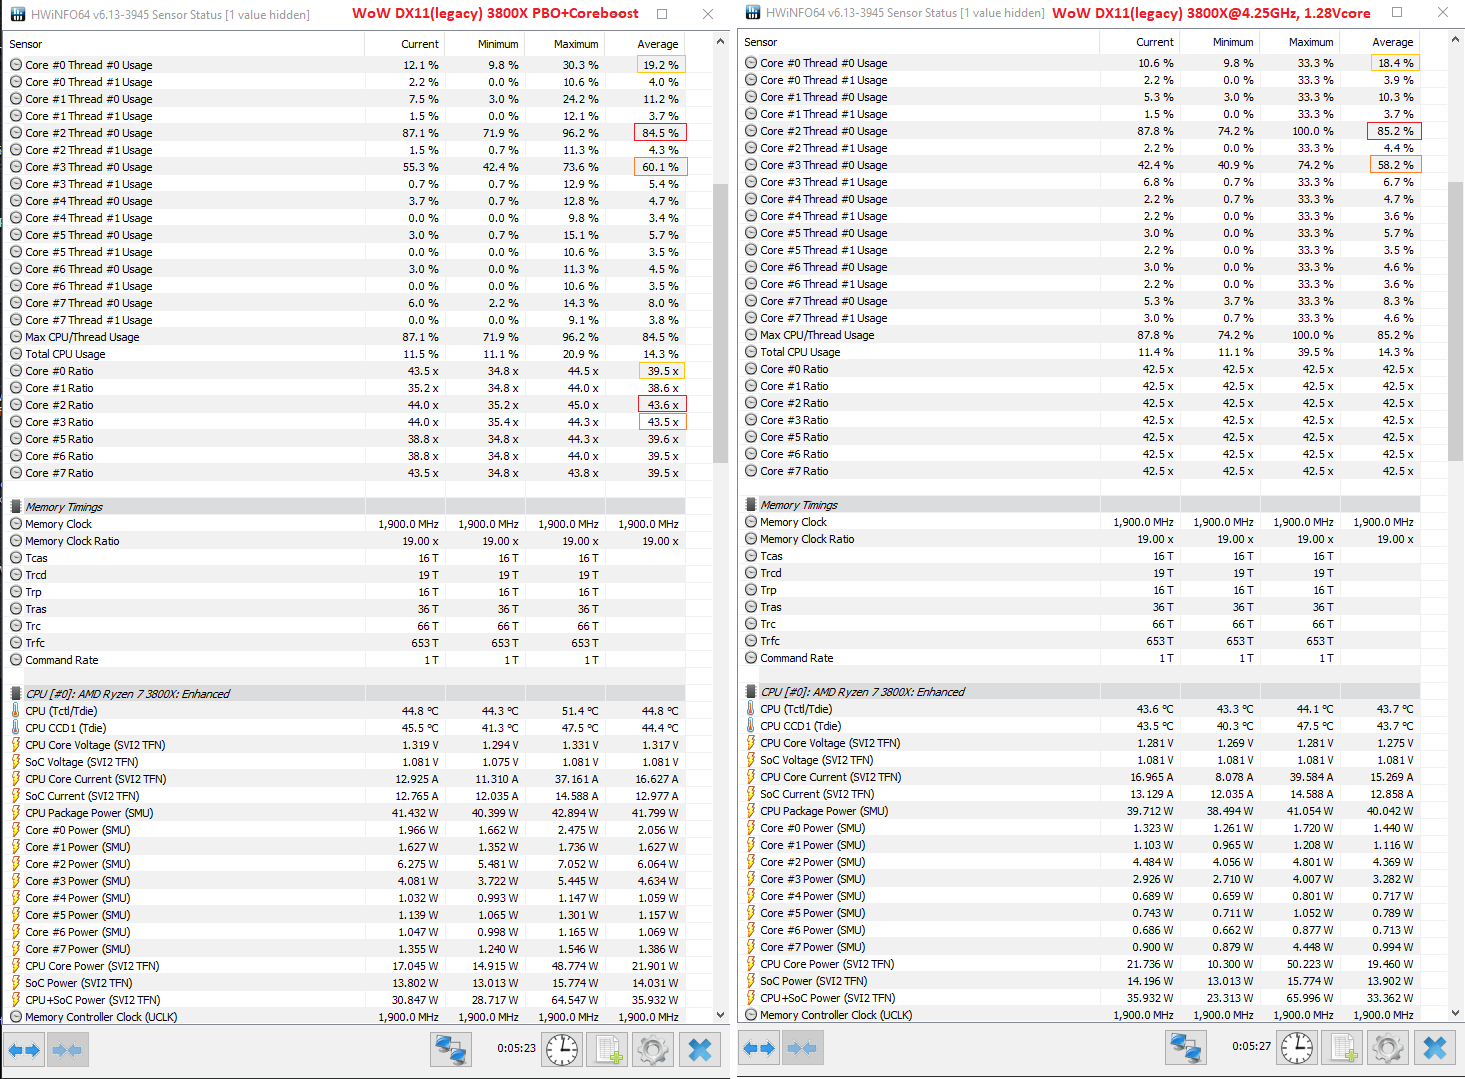Select CPU [#0] AMD Ryzen group header, right window
This screenshot has width=1465, height=1079.
click(1080, 692)
